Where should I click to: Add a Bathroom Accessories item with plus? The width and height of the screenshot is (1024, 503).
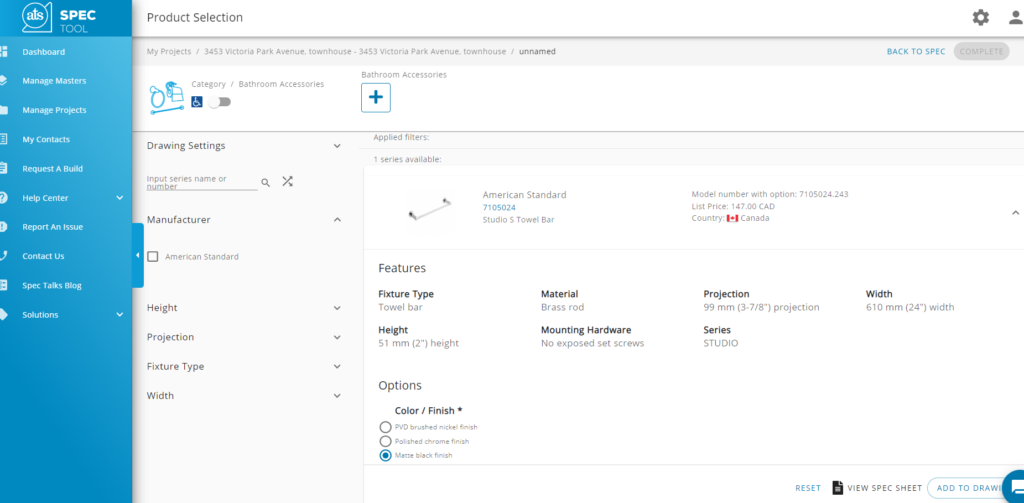(376, 98)
